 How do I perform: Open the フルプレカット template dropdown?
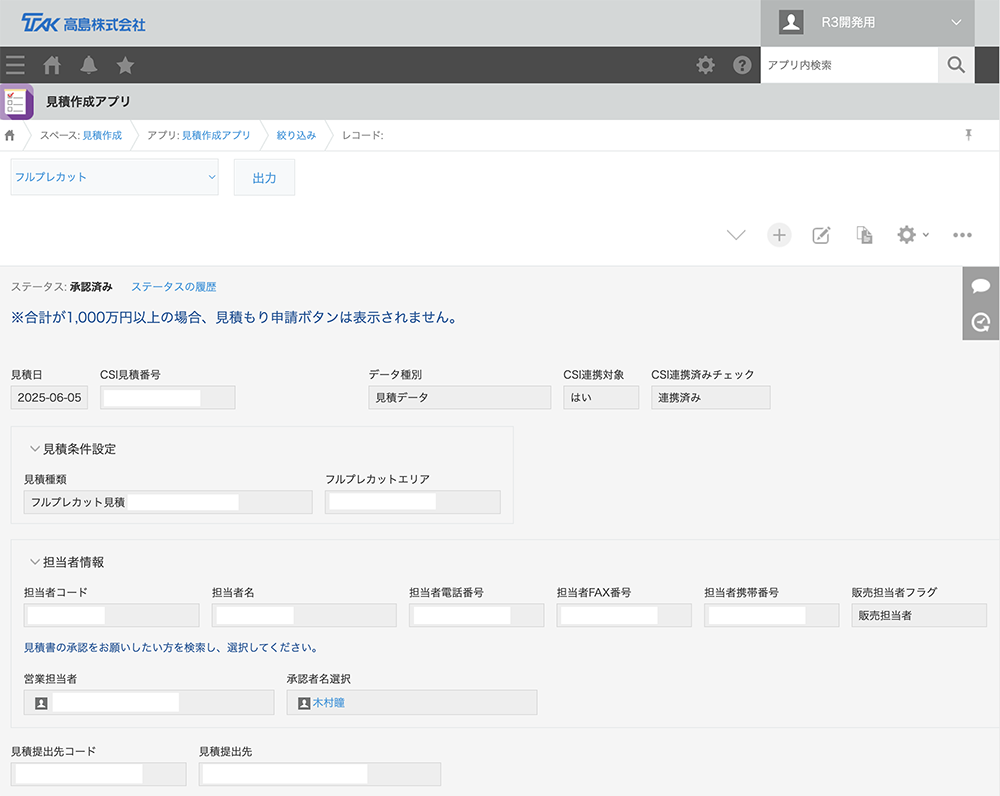click(115, 177)
